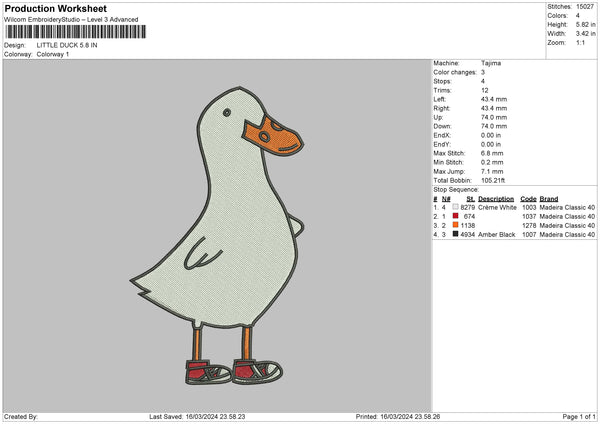This screenshot has width=600, height=424.
Task: Click the Height value 5.82 in
Action: click(585, 24)
